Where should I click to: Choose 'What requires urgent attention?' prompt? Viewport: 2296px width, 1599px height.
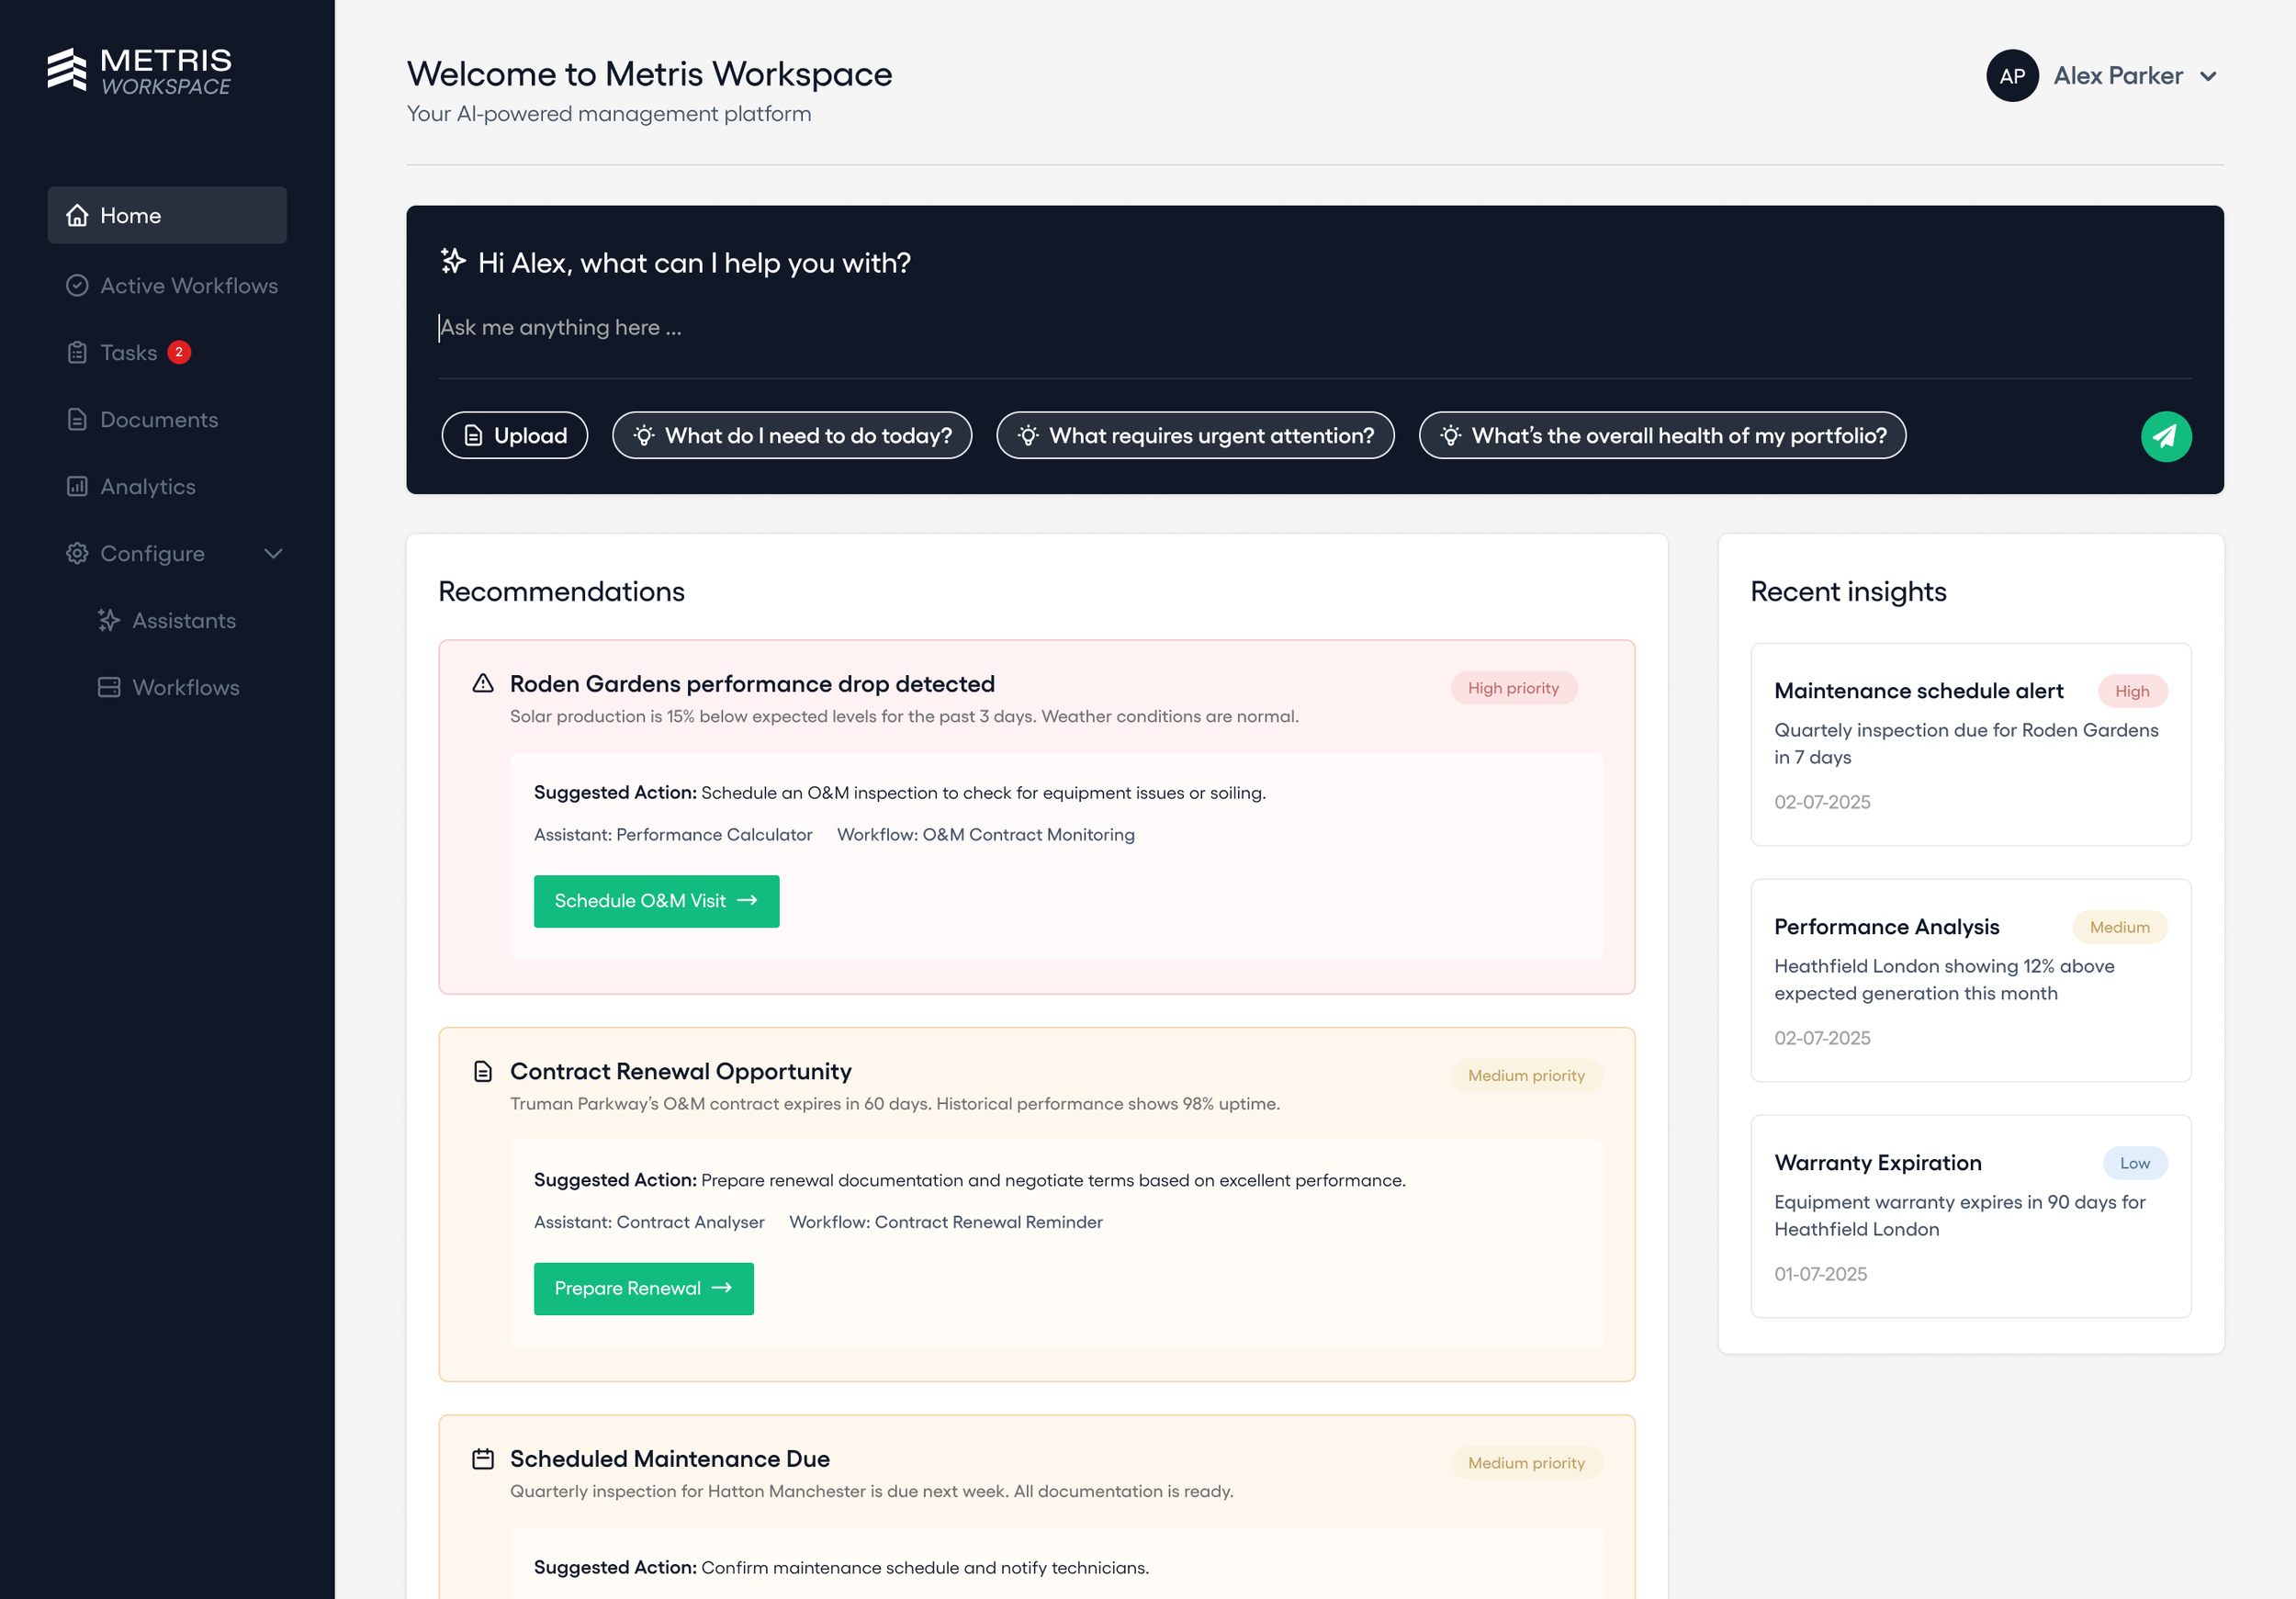(x=1195, y=436)
